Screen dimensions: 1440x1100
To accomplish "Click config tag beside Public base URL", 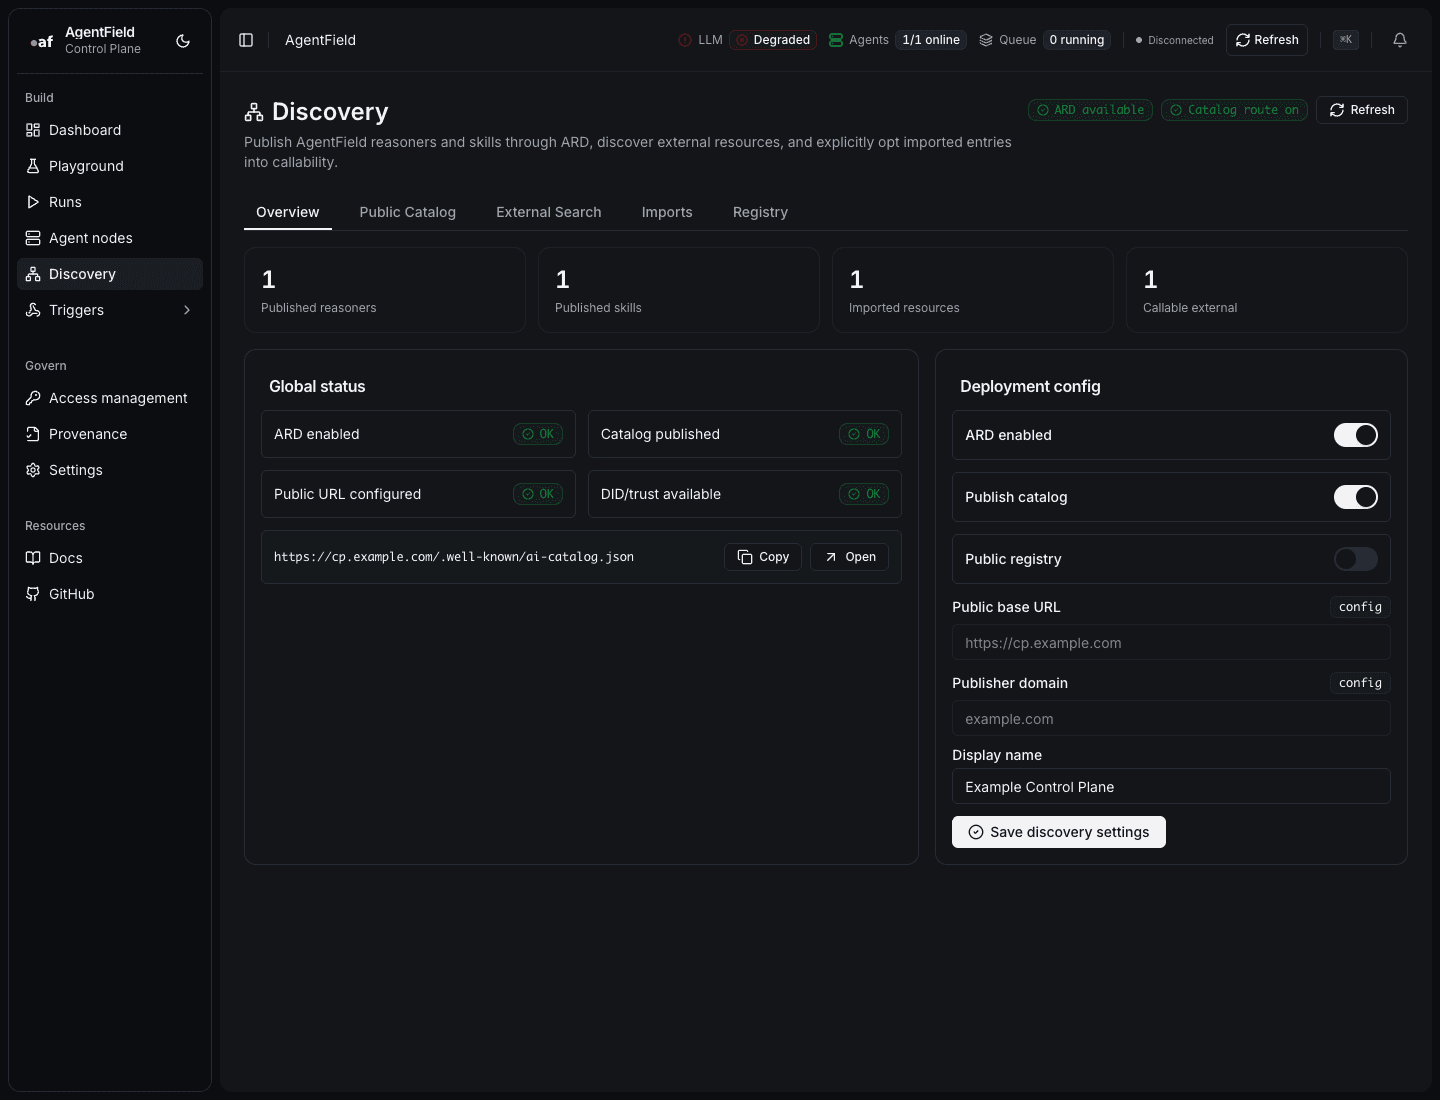I will 1360,607.
